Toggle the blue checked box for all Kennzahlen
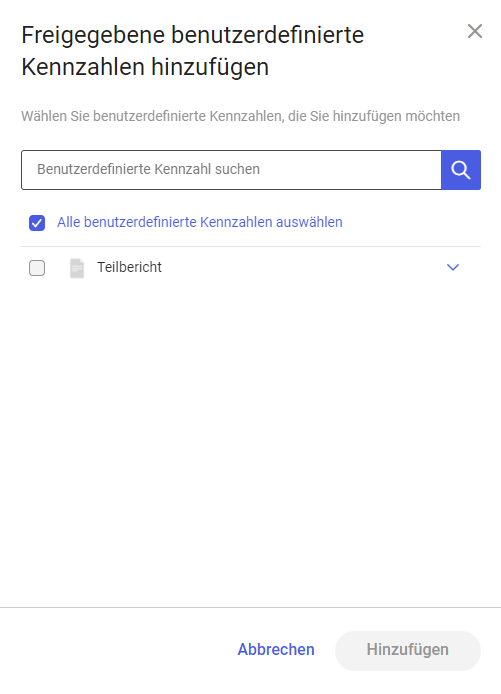 (x=37, y=223)
